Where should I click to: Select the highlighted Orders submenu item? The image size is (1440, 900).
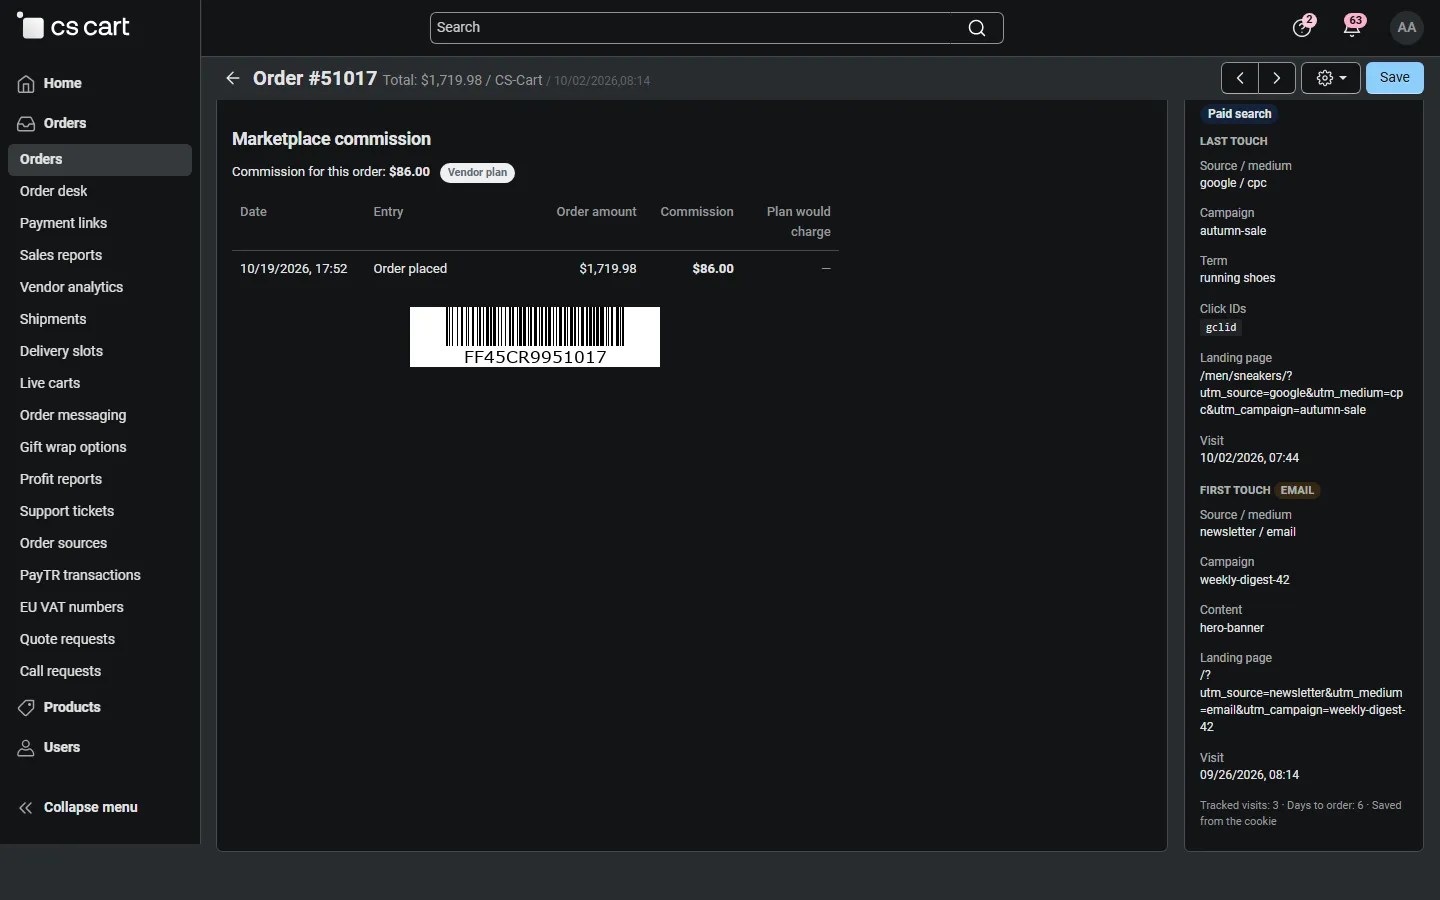pyautogui.click(x=100, y=160)
